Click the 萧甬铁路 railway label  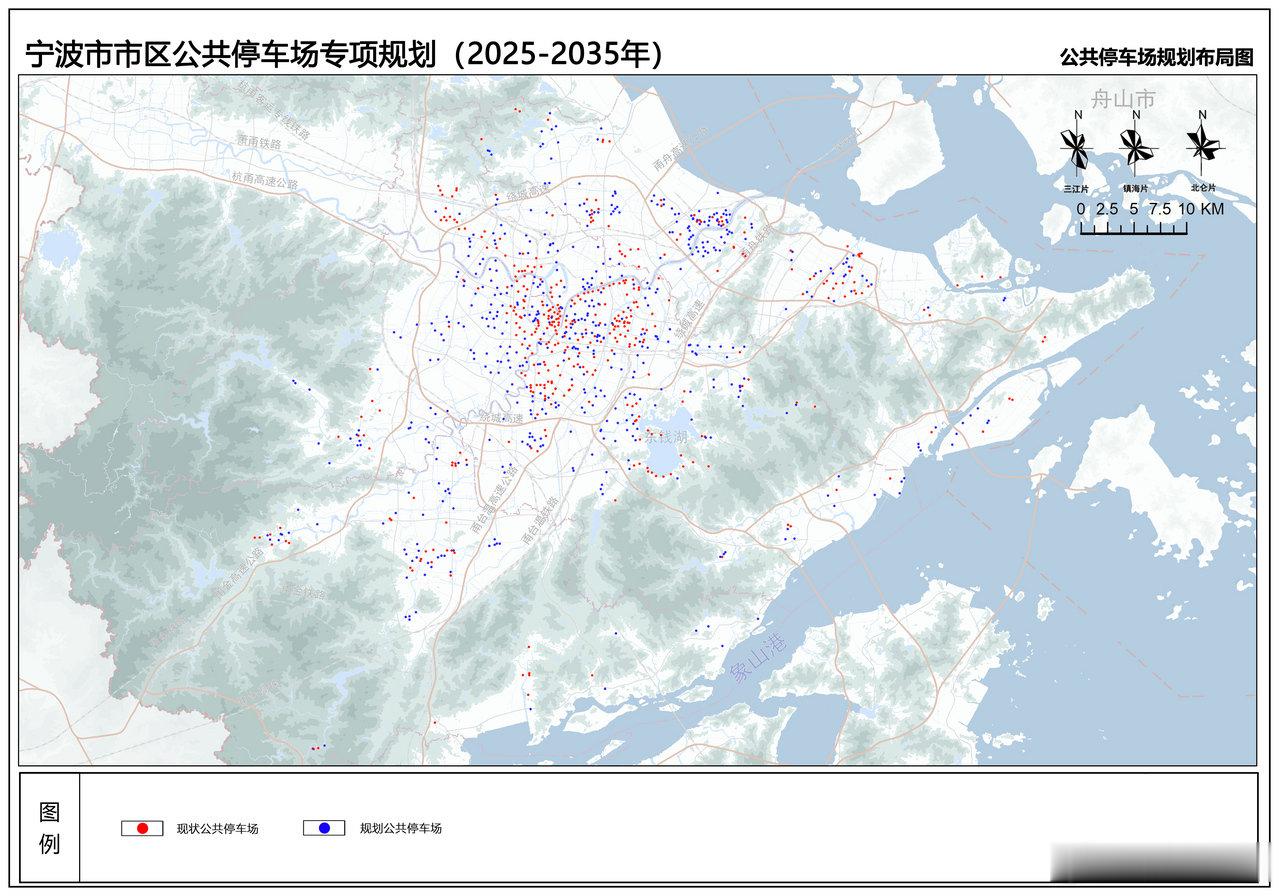point(260,141)
